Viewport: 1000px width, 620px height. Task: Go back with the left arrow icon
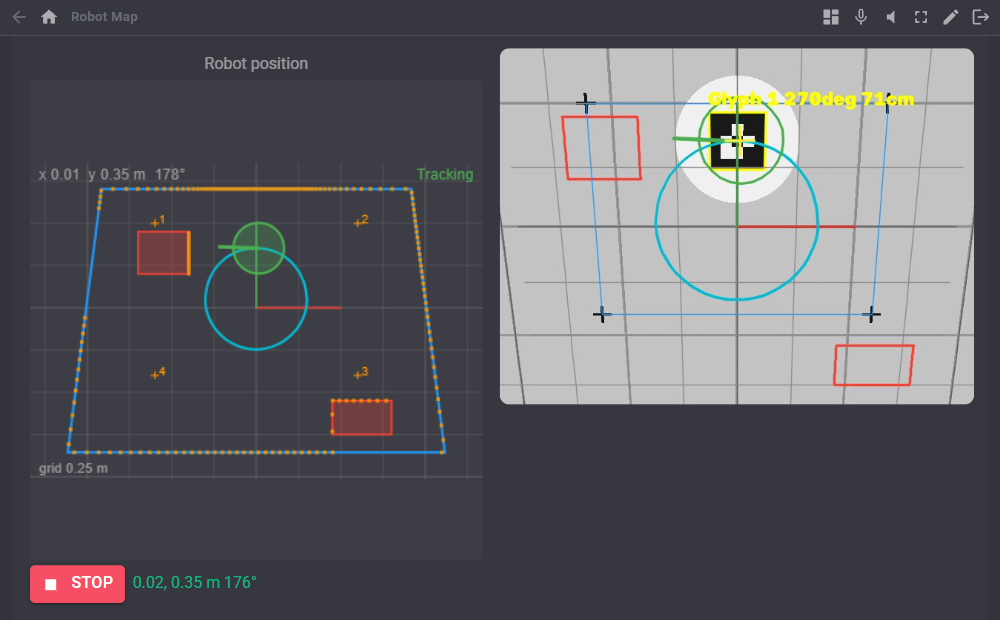(19, 17)
